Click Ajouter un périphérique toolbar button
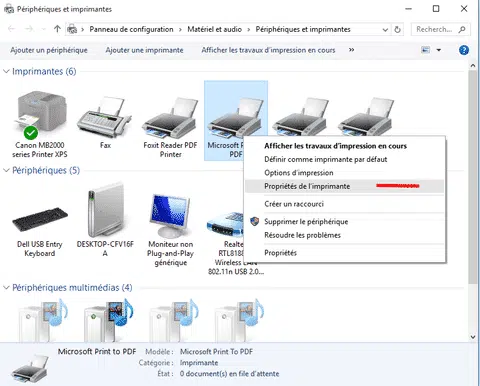The width and height of the screenshot is (480, 386). point(49,50)
